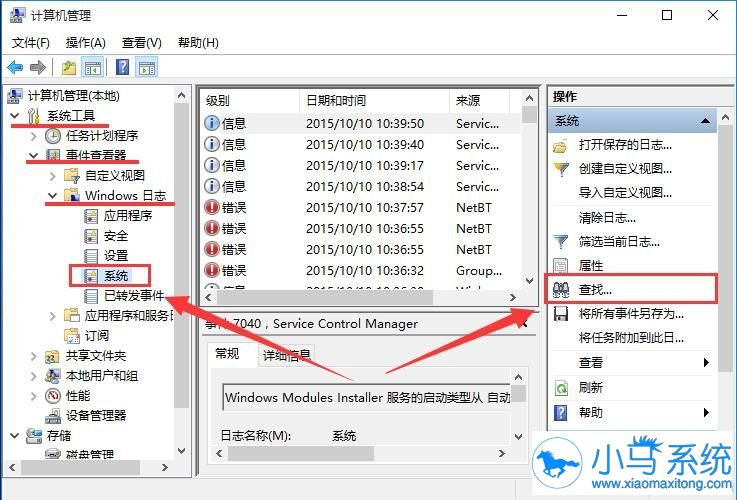Switch to the 常规 tab

(x=228, y=353)
